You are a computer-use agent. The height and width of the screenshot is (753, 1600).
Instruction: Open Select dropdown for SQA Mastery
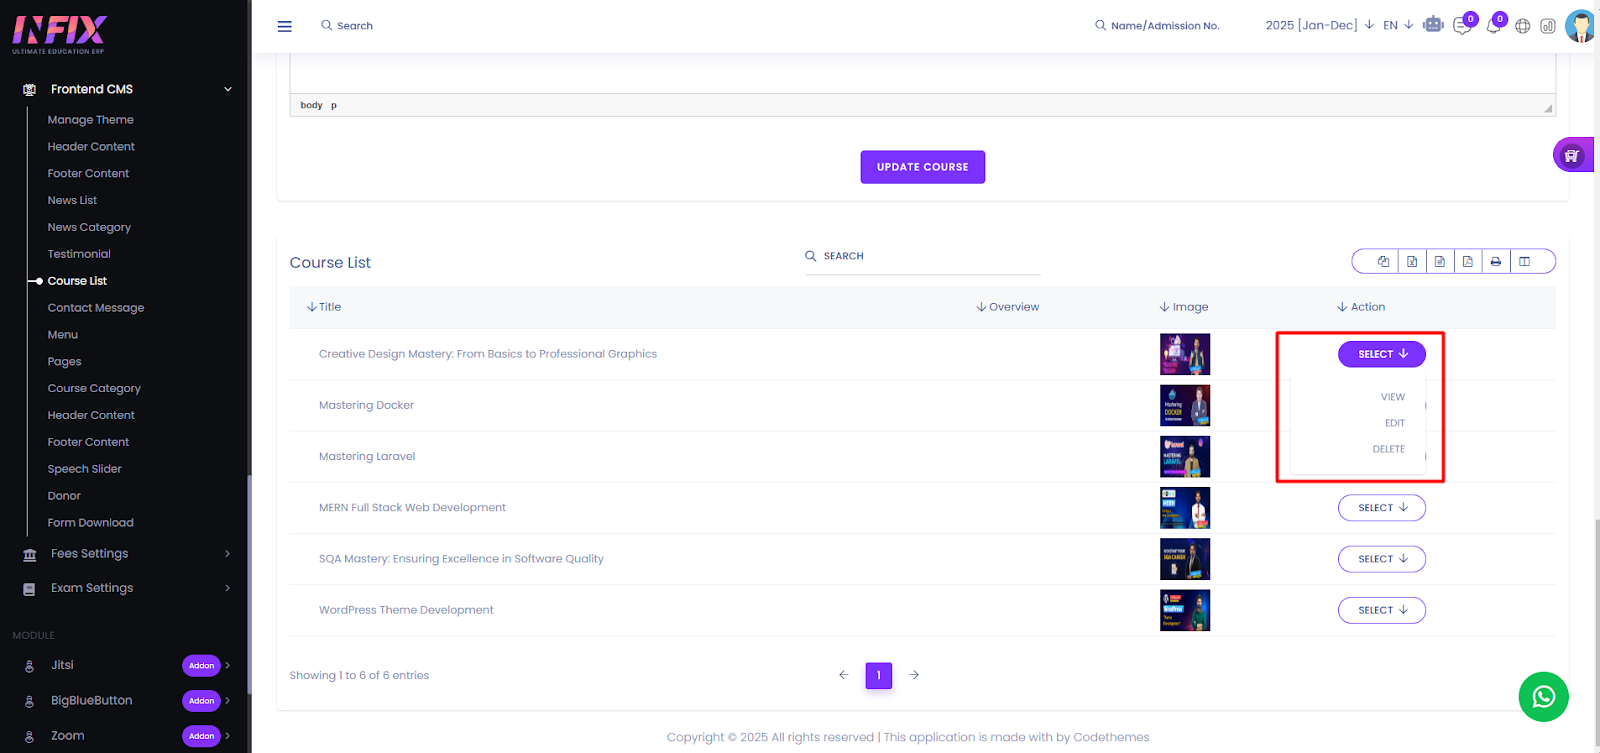coord(1382,559)
